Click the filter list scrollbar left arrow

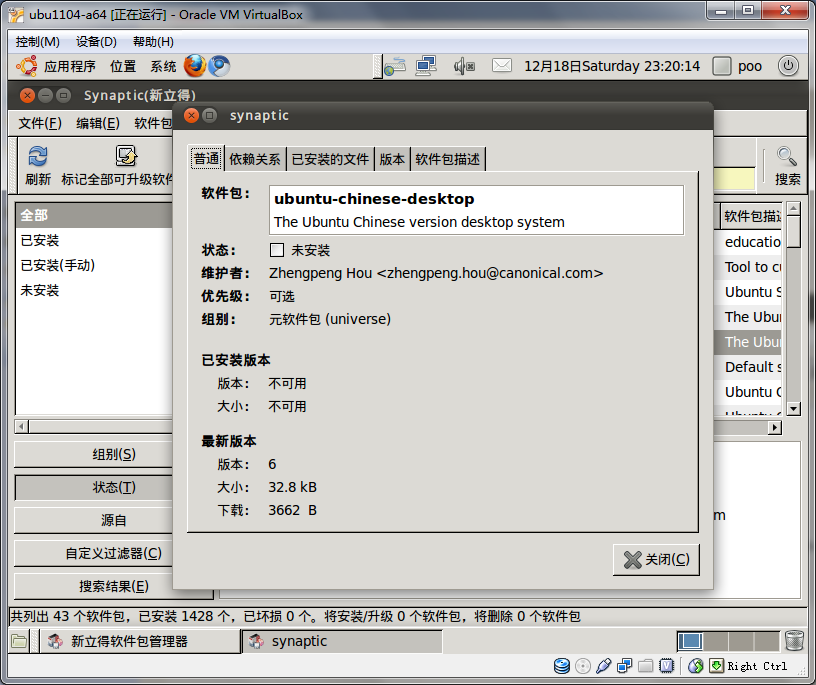point(21,427)
